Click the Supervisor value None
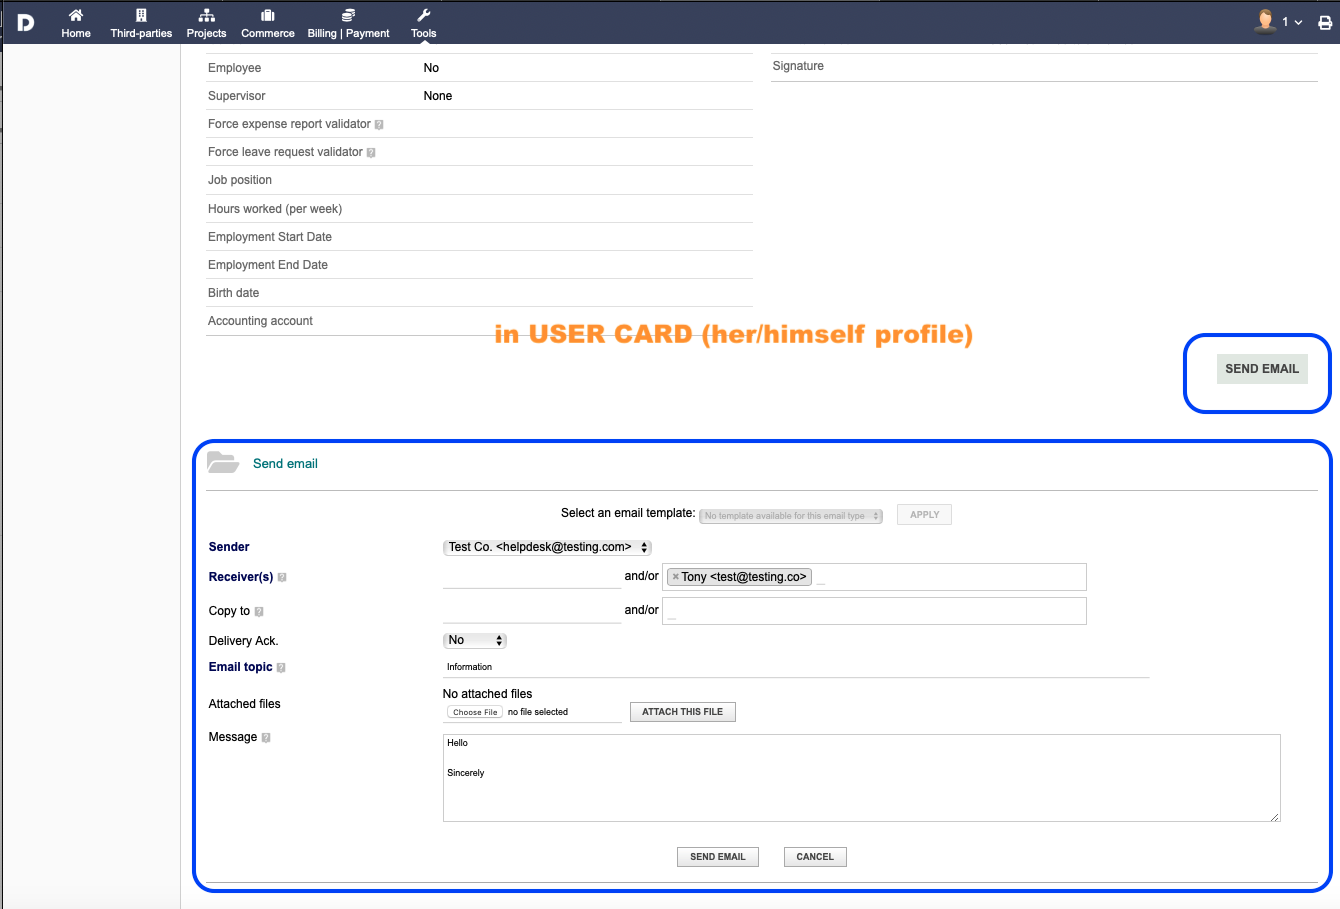 [x=438, y=96]
